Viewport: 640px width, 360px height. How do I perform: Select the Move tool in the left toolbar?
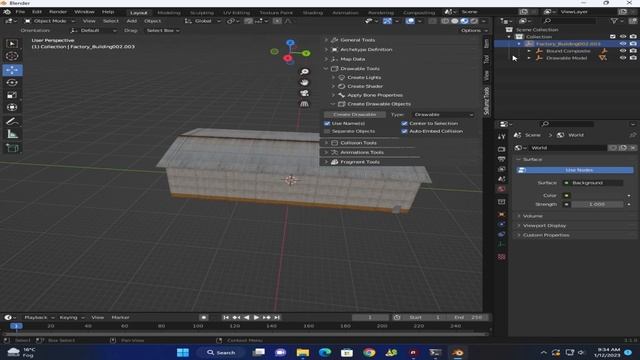pos(12,70)
